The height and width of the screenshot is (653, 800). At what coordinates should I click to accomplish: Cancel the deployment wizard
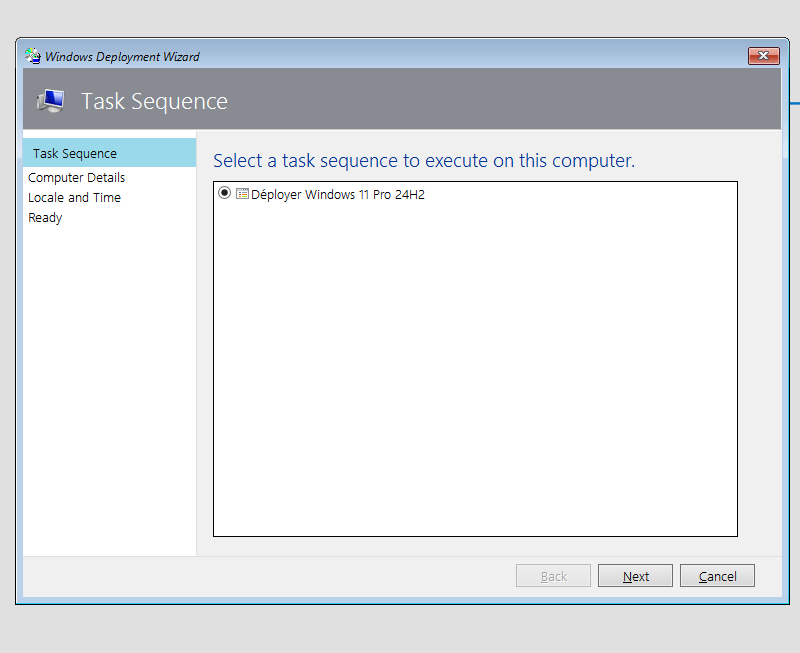click(x=717, y=575)
